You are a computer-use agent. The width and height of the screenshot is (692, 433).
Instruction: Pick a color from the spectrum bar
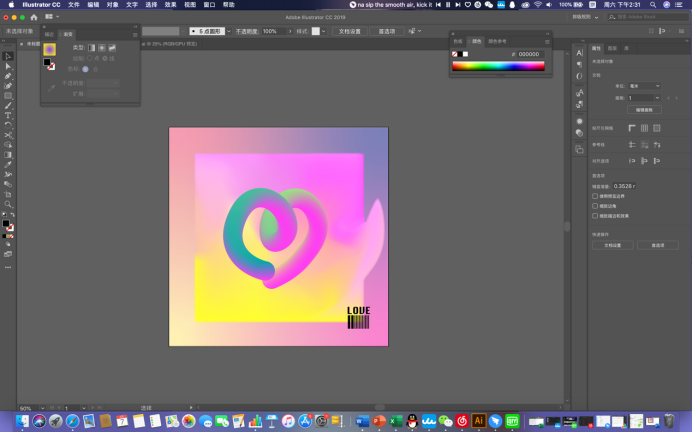point(498,66)
